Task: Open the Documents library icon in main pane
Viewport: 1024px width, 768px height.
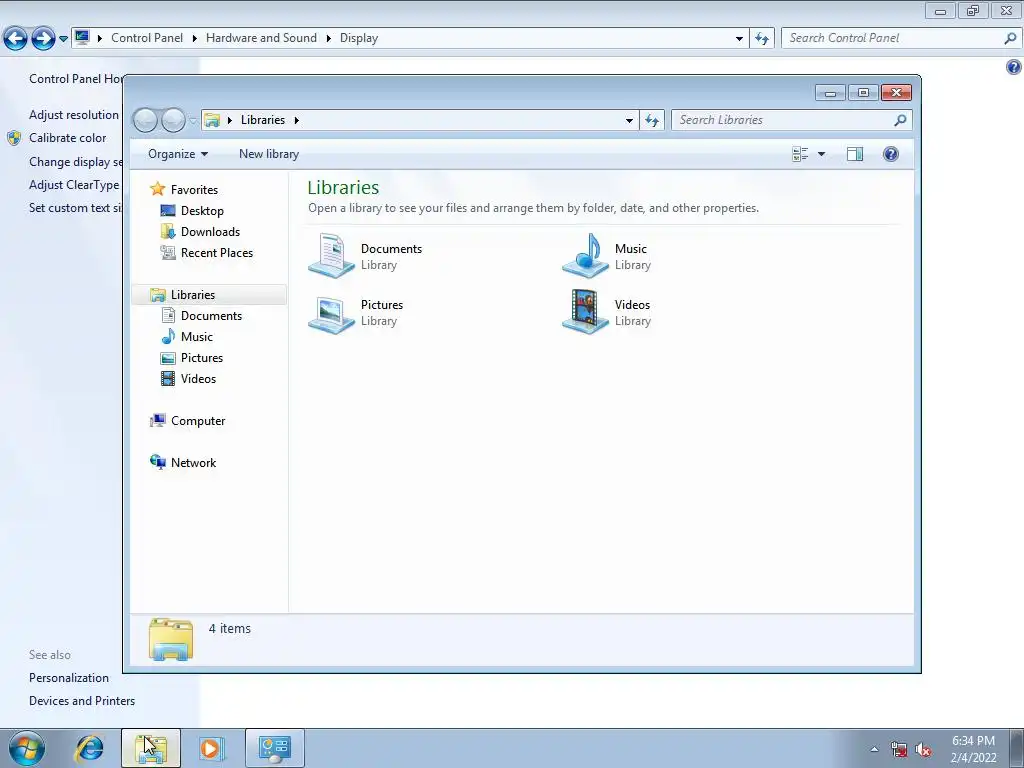Action: pyautogui.click(x=331, y=256)
